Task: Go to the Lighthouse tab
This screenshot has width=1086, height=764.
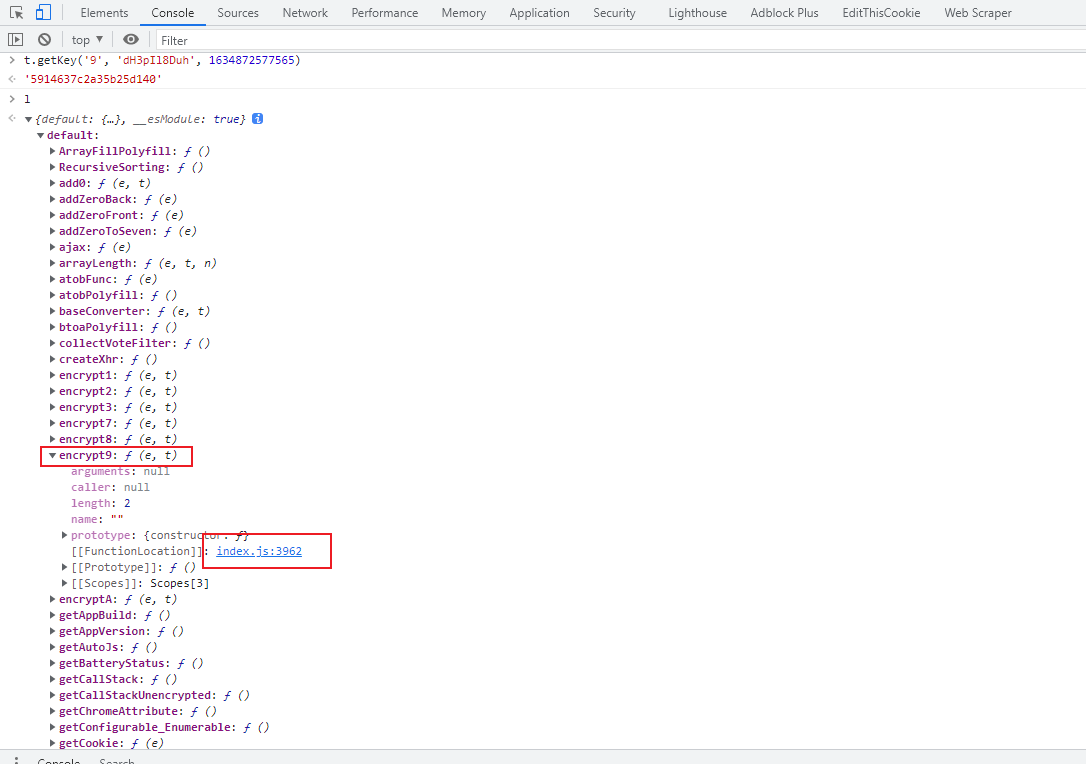Action: click(x=697, y=13)
